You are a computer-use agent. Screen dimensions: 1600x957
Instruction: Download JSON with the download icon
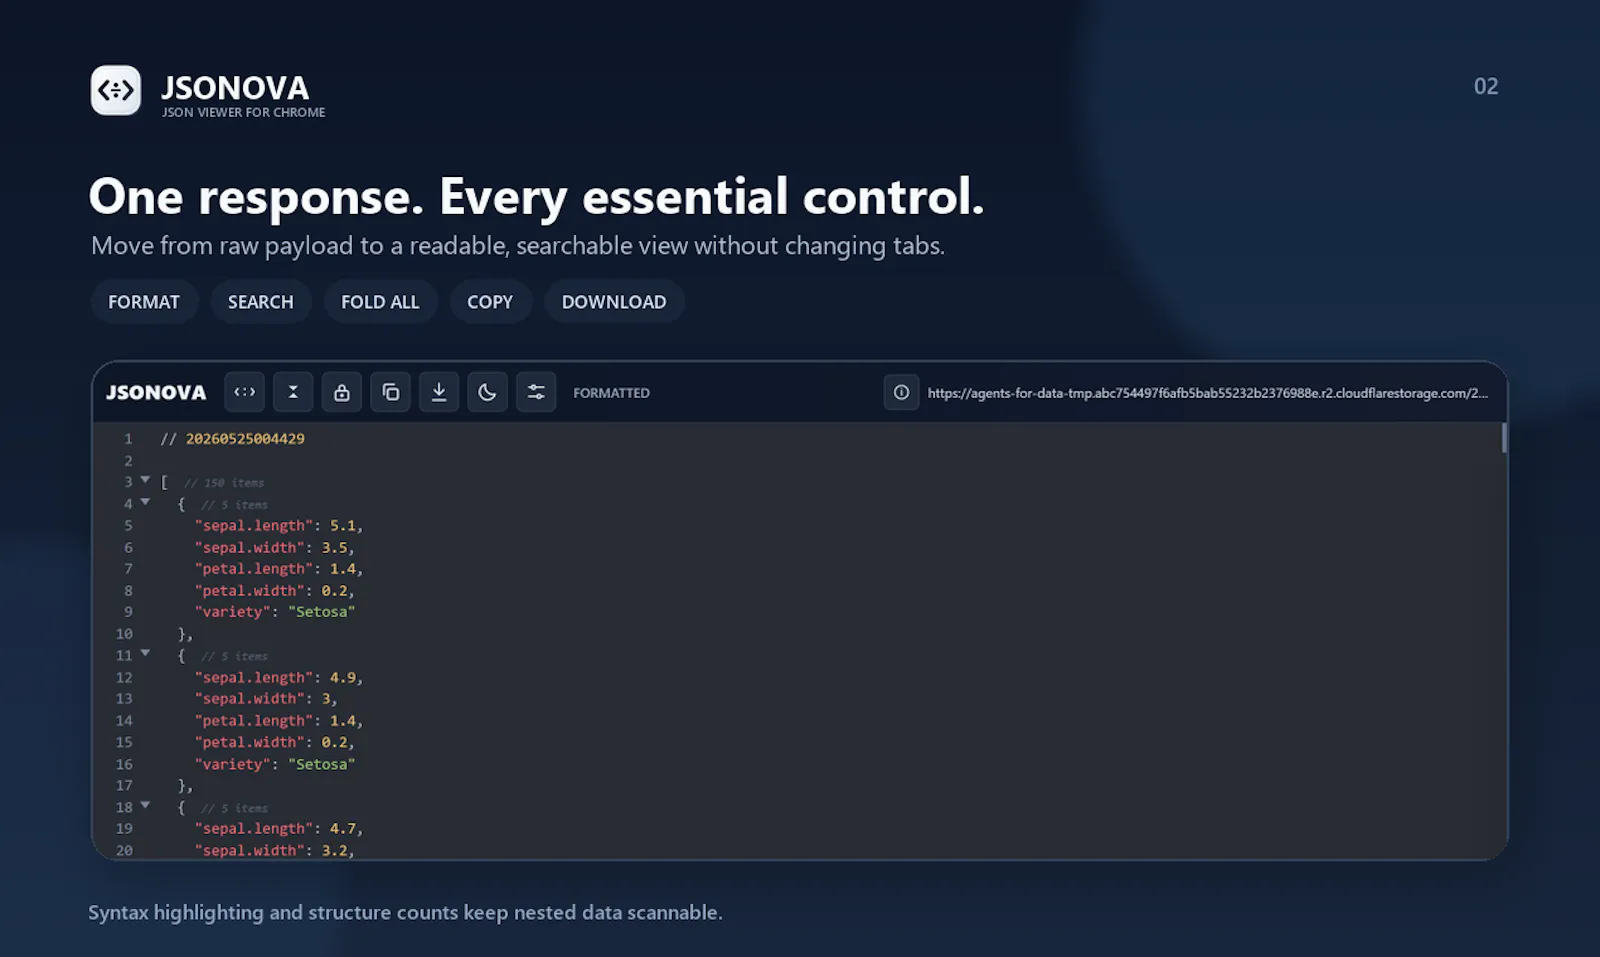tap(439, 392)
